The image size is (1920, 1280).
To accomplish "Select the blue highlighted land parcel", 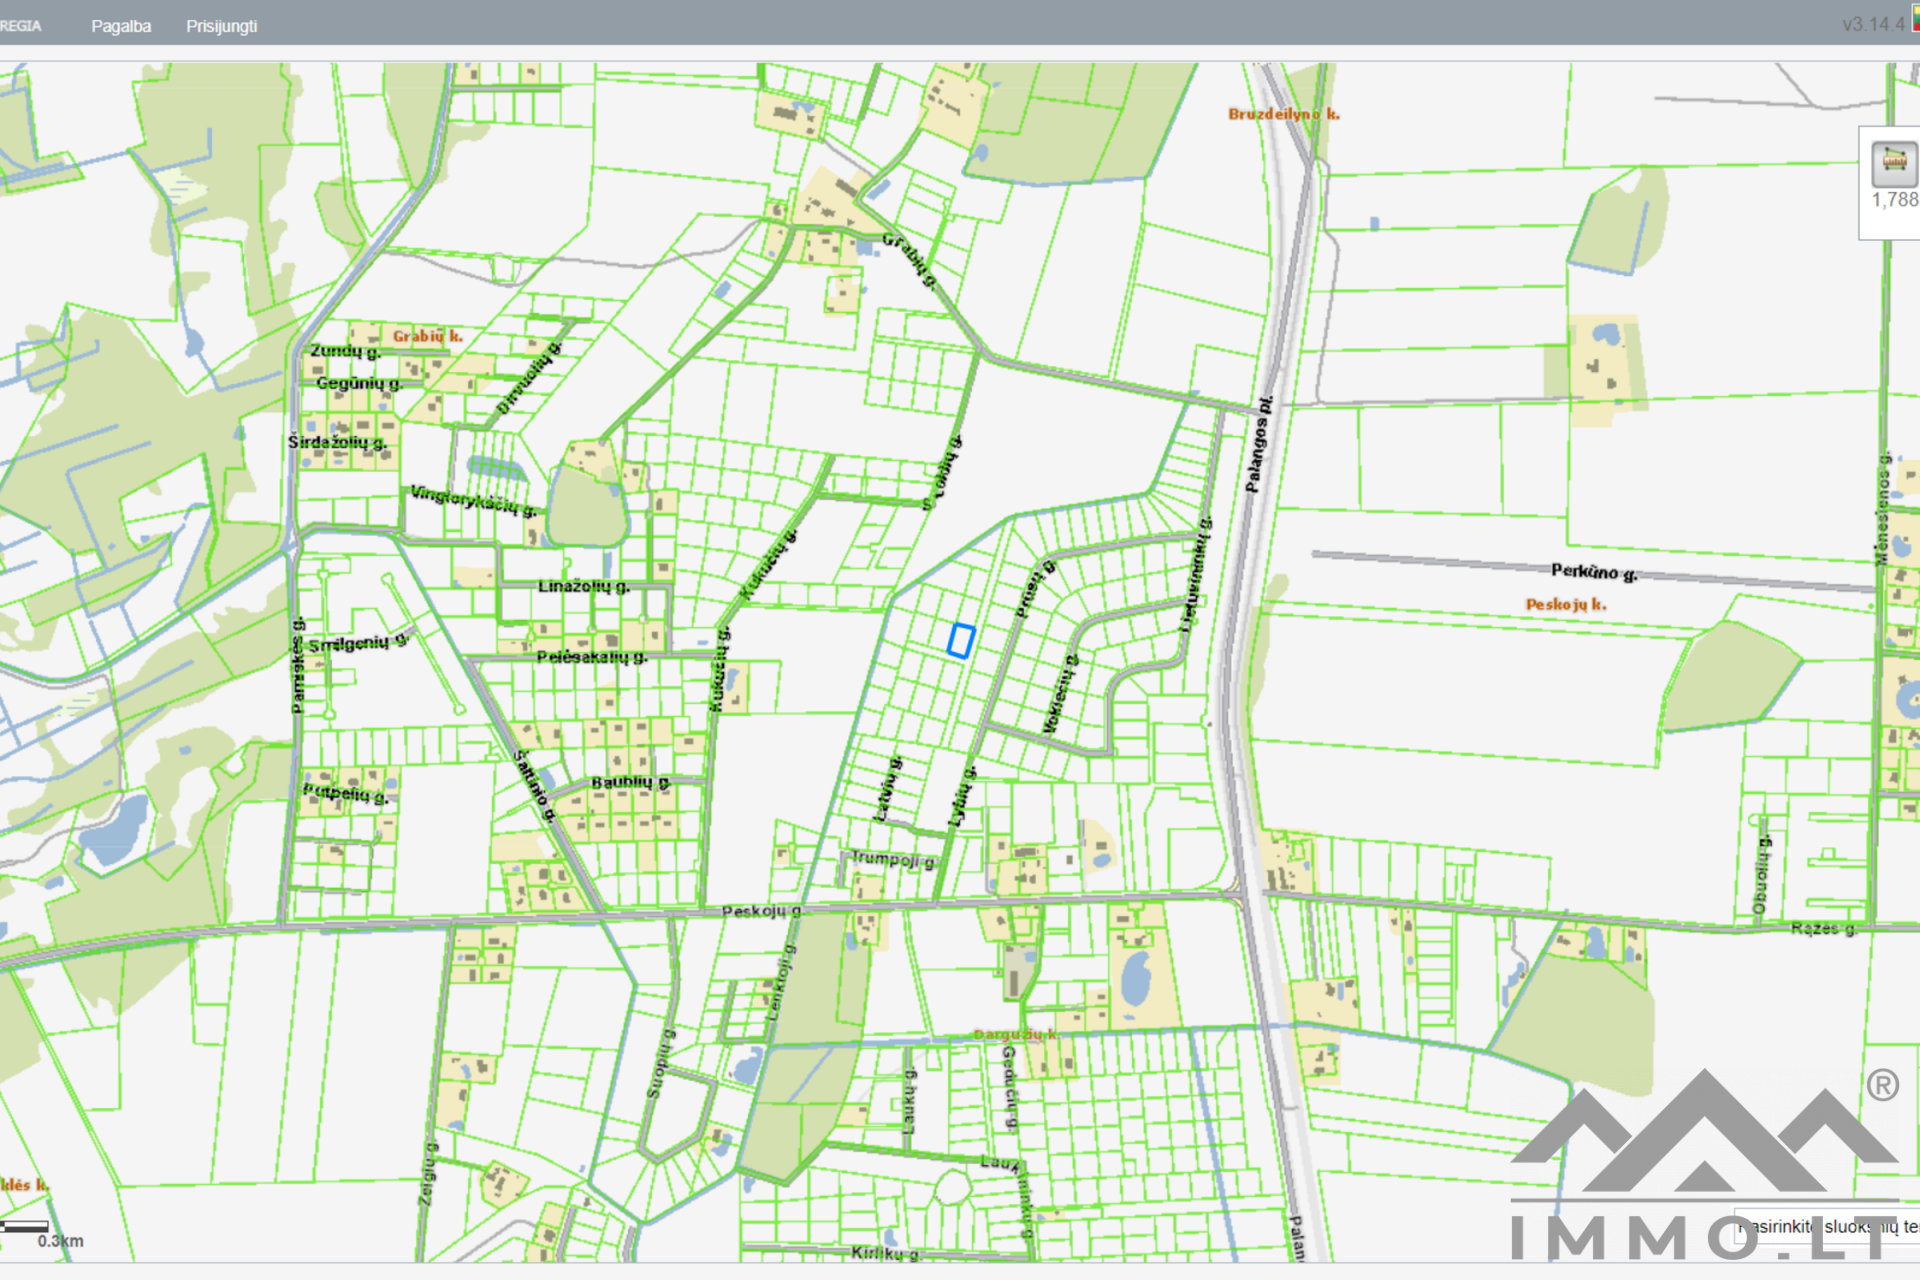I will (961, 640).
